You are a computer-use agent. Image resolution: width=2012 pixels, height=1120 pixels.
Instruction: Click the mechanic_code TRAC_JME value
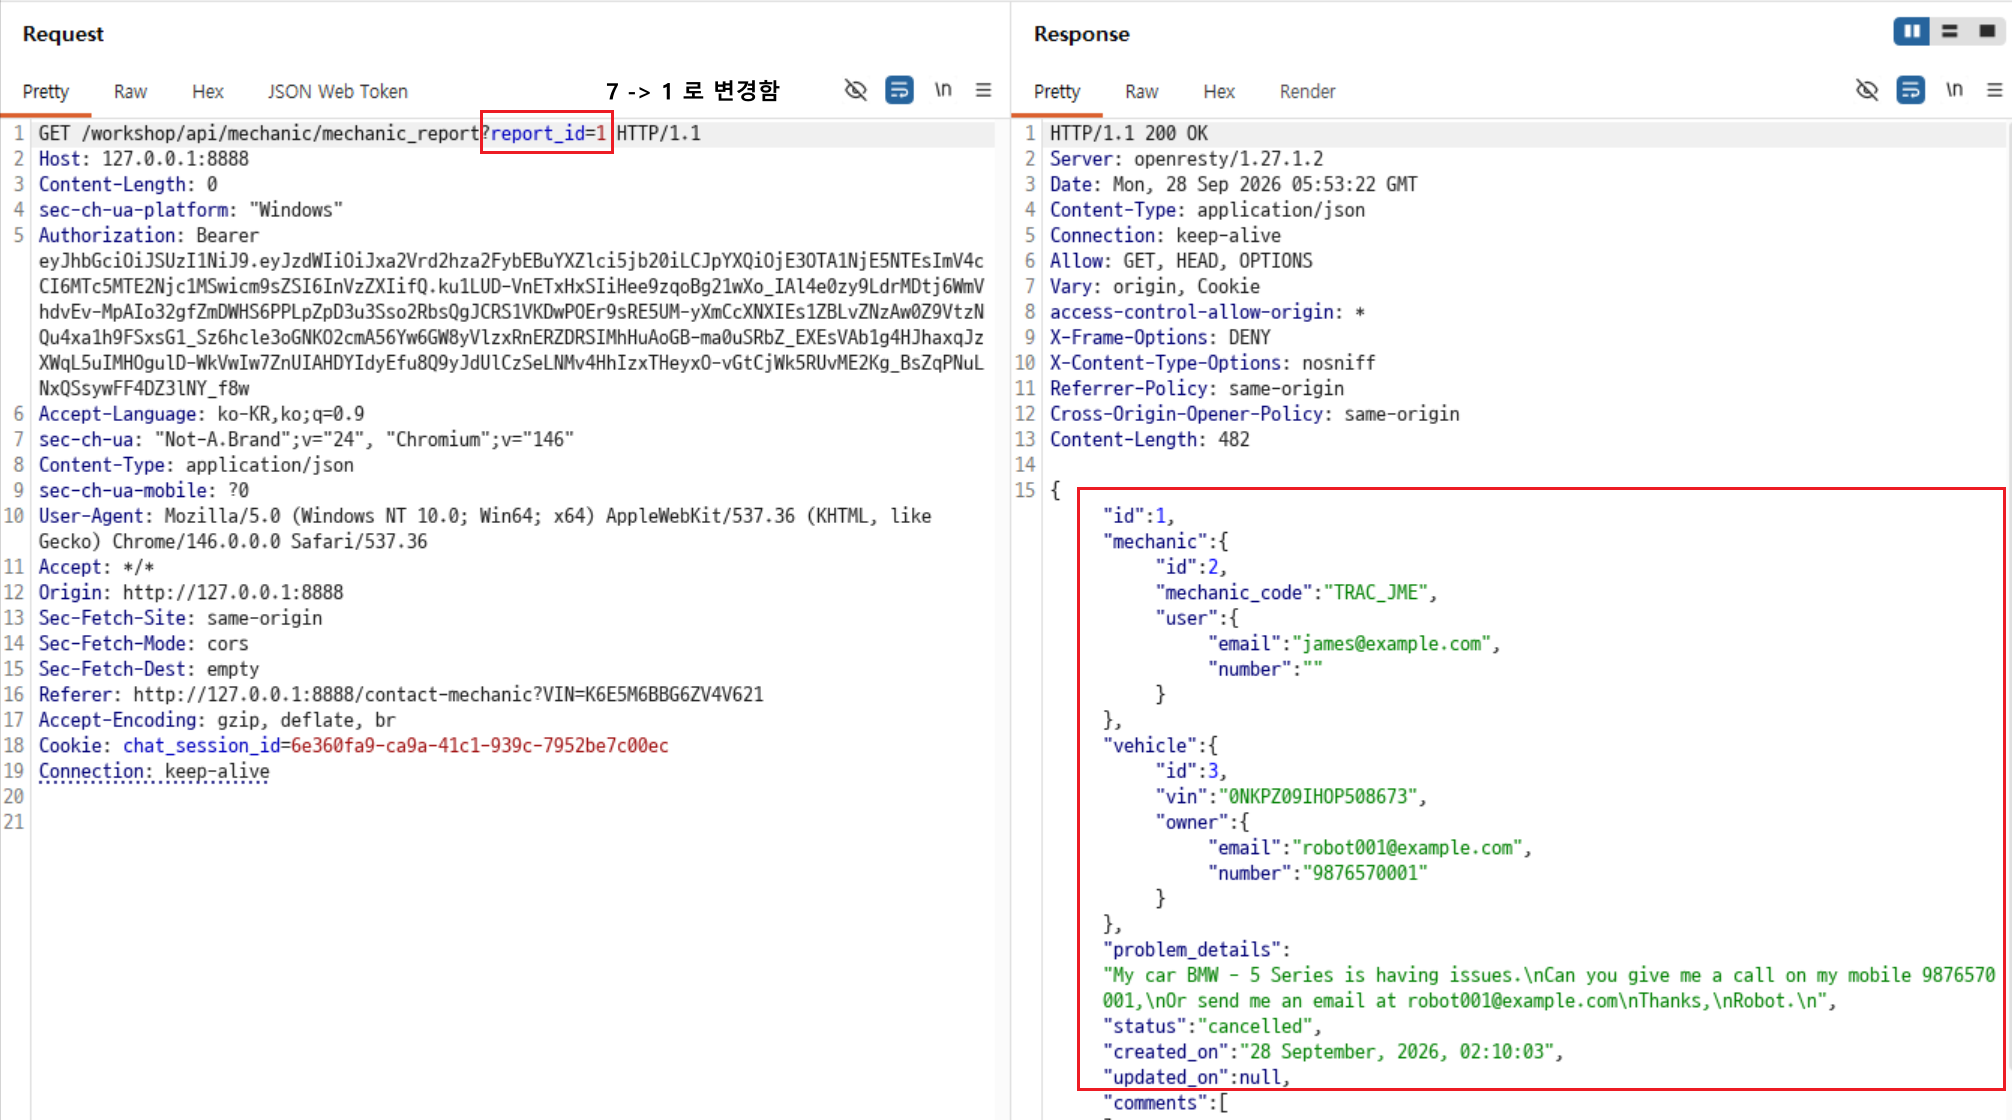(1376, 592)
